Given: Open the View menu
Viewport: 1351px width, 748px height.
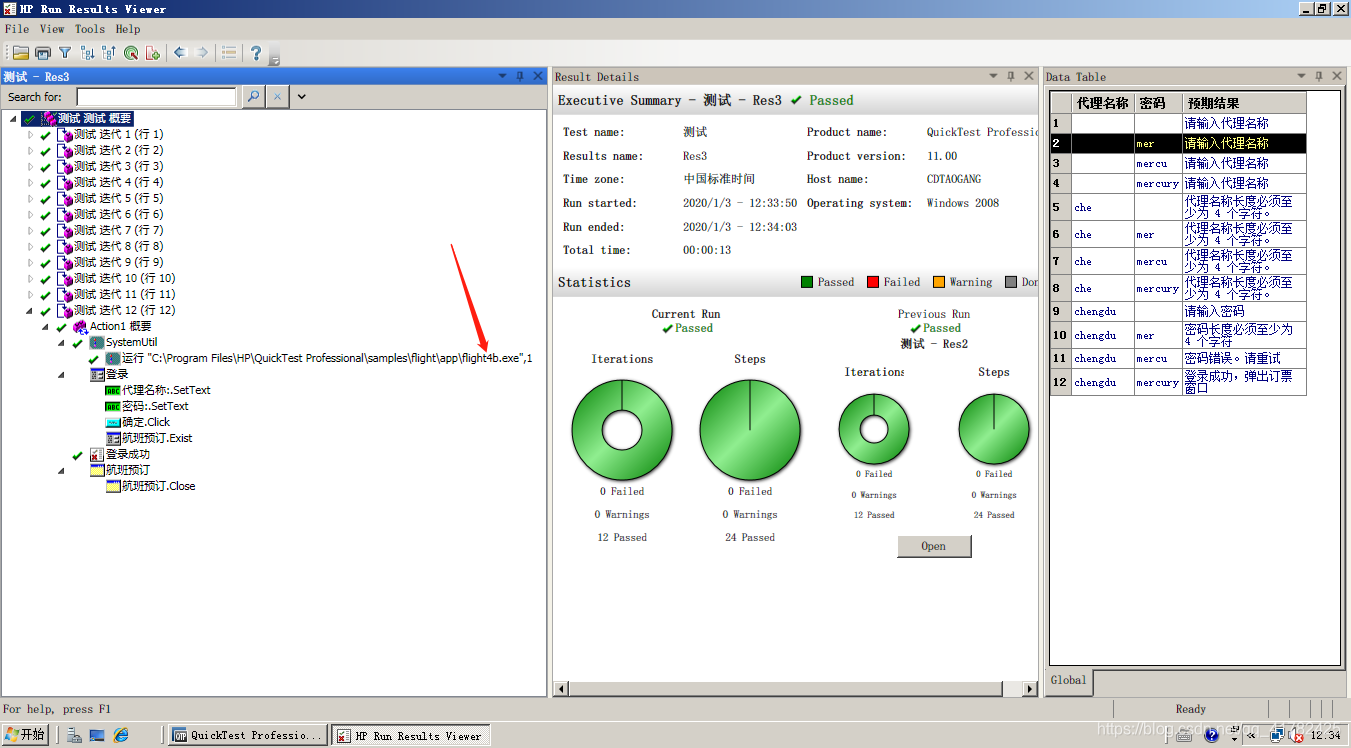Looking at the screenshot, I should coord(52,29).
